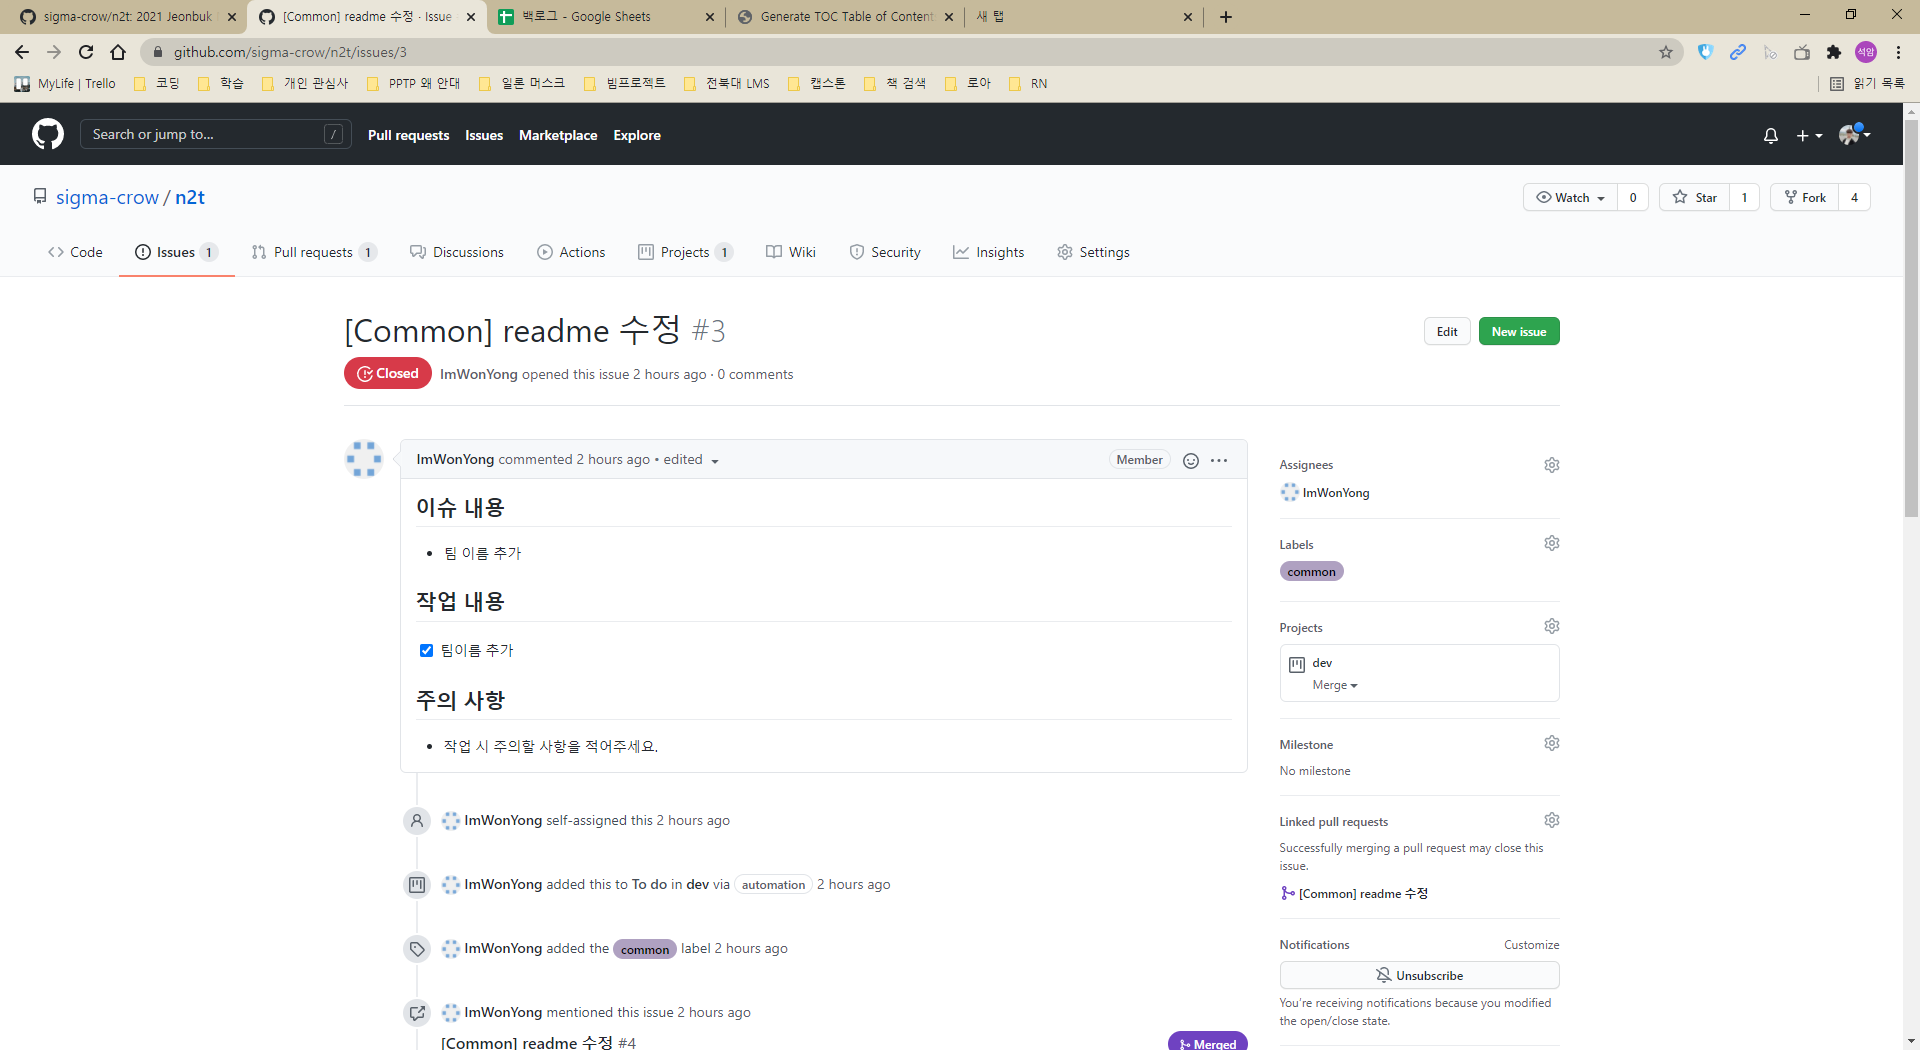Open the browser home page
1920x1050 pixels.
(x=118, y=52)
